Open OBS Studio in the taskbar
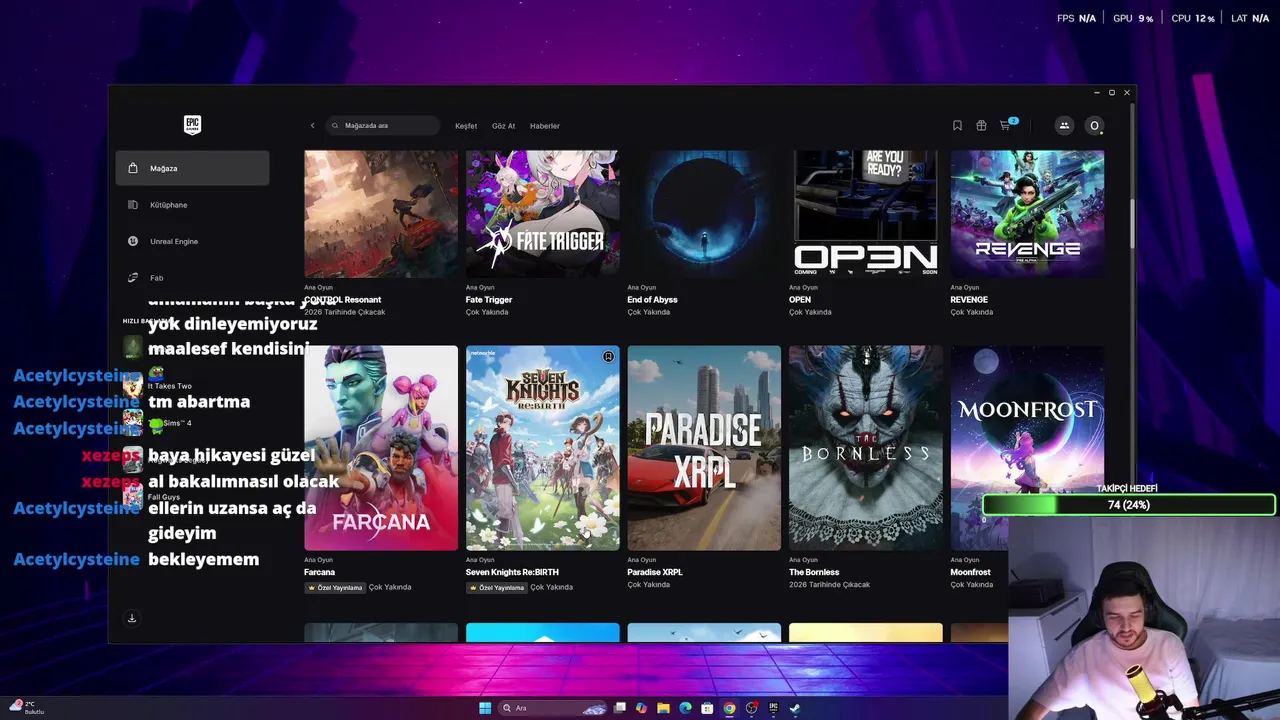Image resolution: width=1280 pixels, height=720 pixels. pos(751,708)
